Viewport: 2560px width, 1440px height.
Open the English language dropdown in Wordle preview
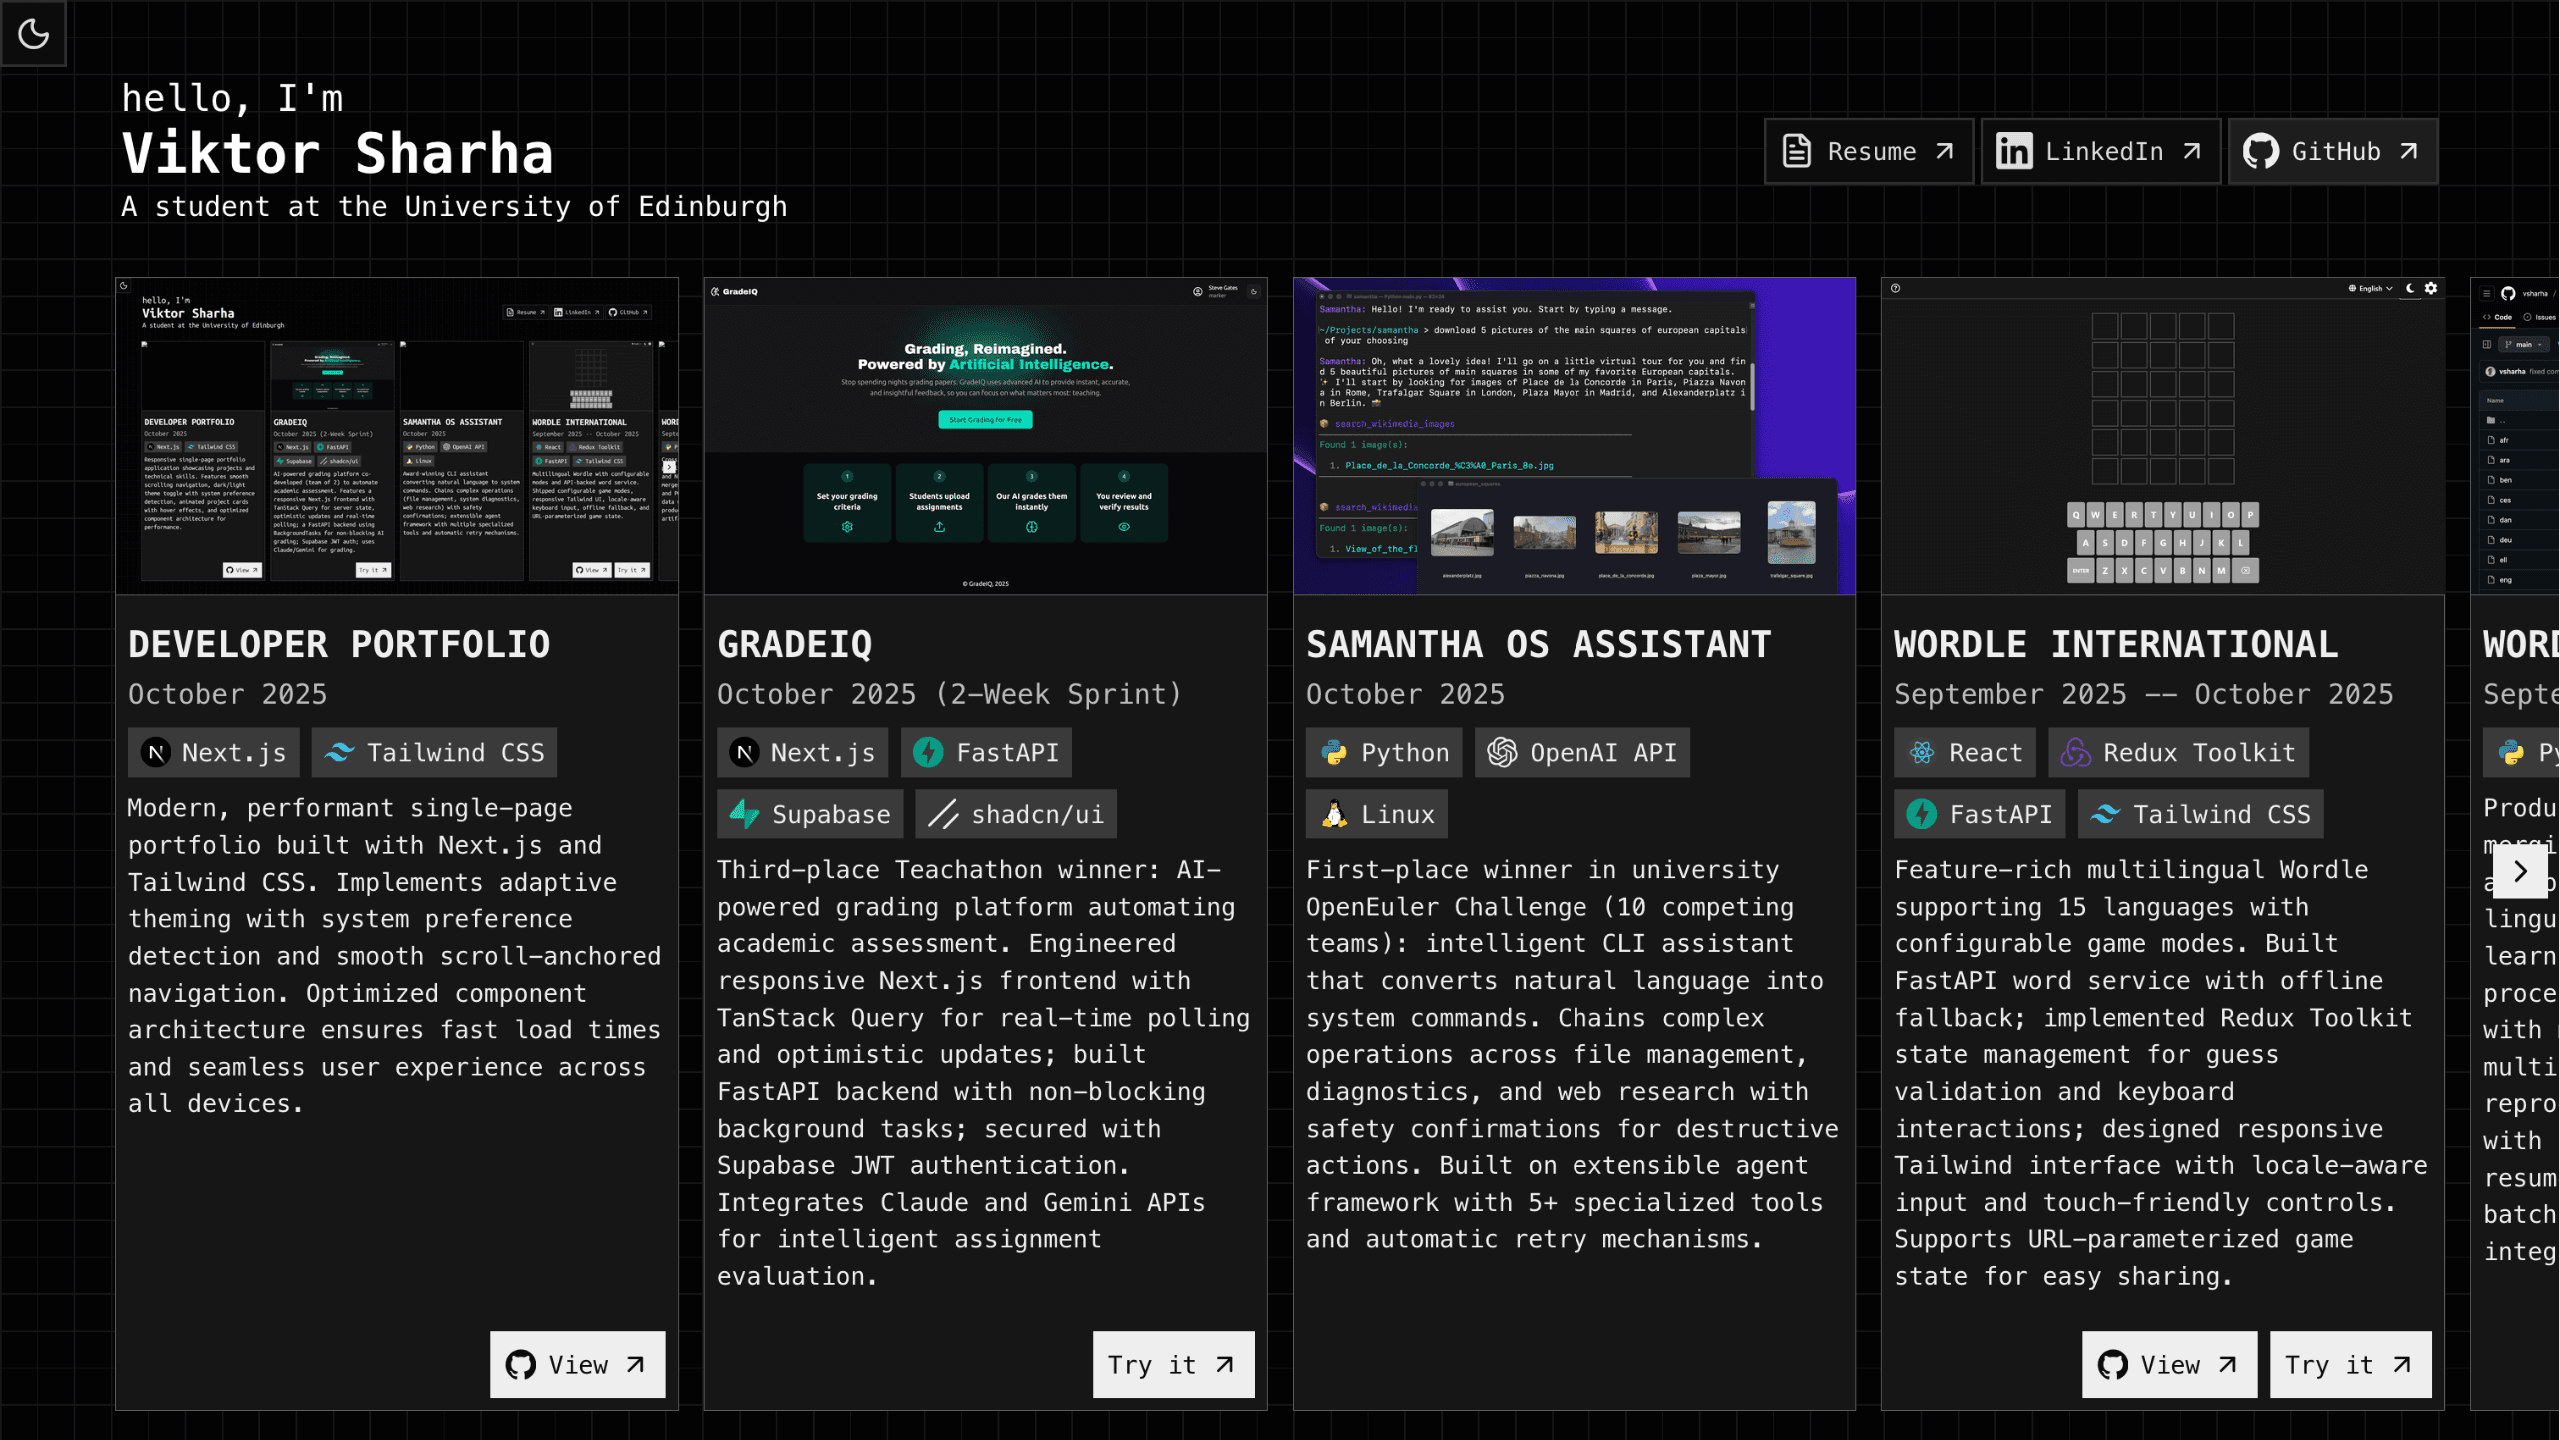[2370, 288]
